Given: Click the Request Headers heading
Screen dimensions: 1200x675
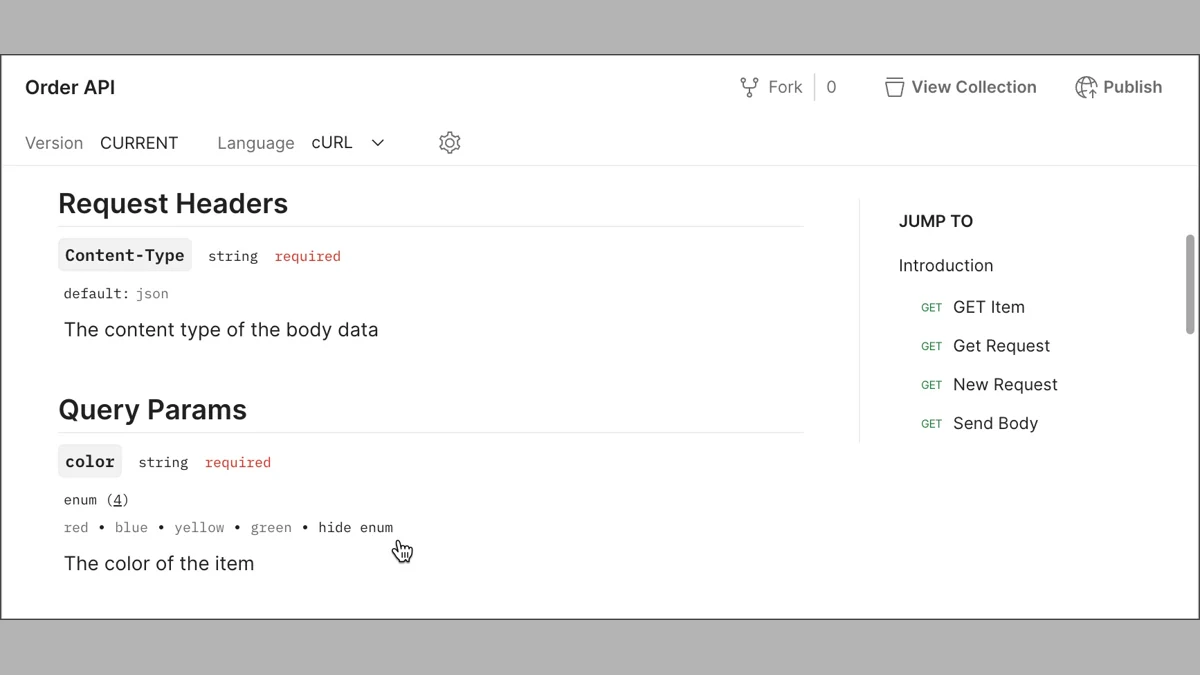Looking at the screenshot, I should coord(173,204).
